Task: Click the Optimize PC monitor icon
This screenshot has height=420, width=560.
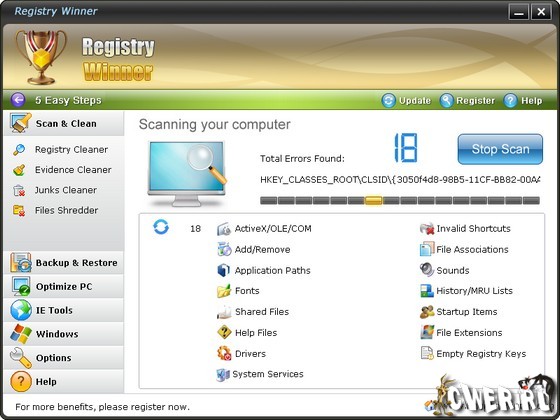Action: point(21,286)
